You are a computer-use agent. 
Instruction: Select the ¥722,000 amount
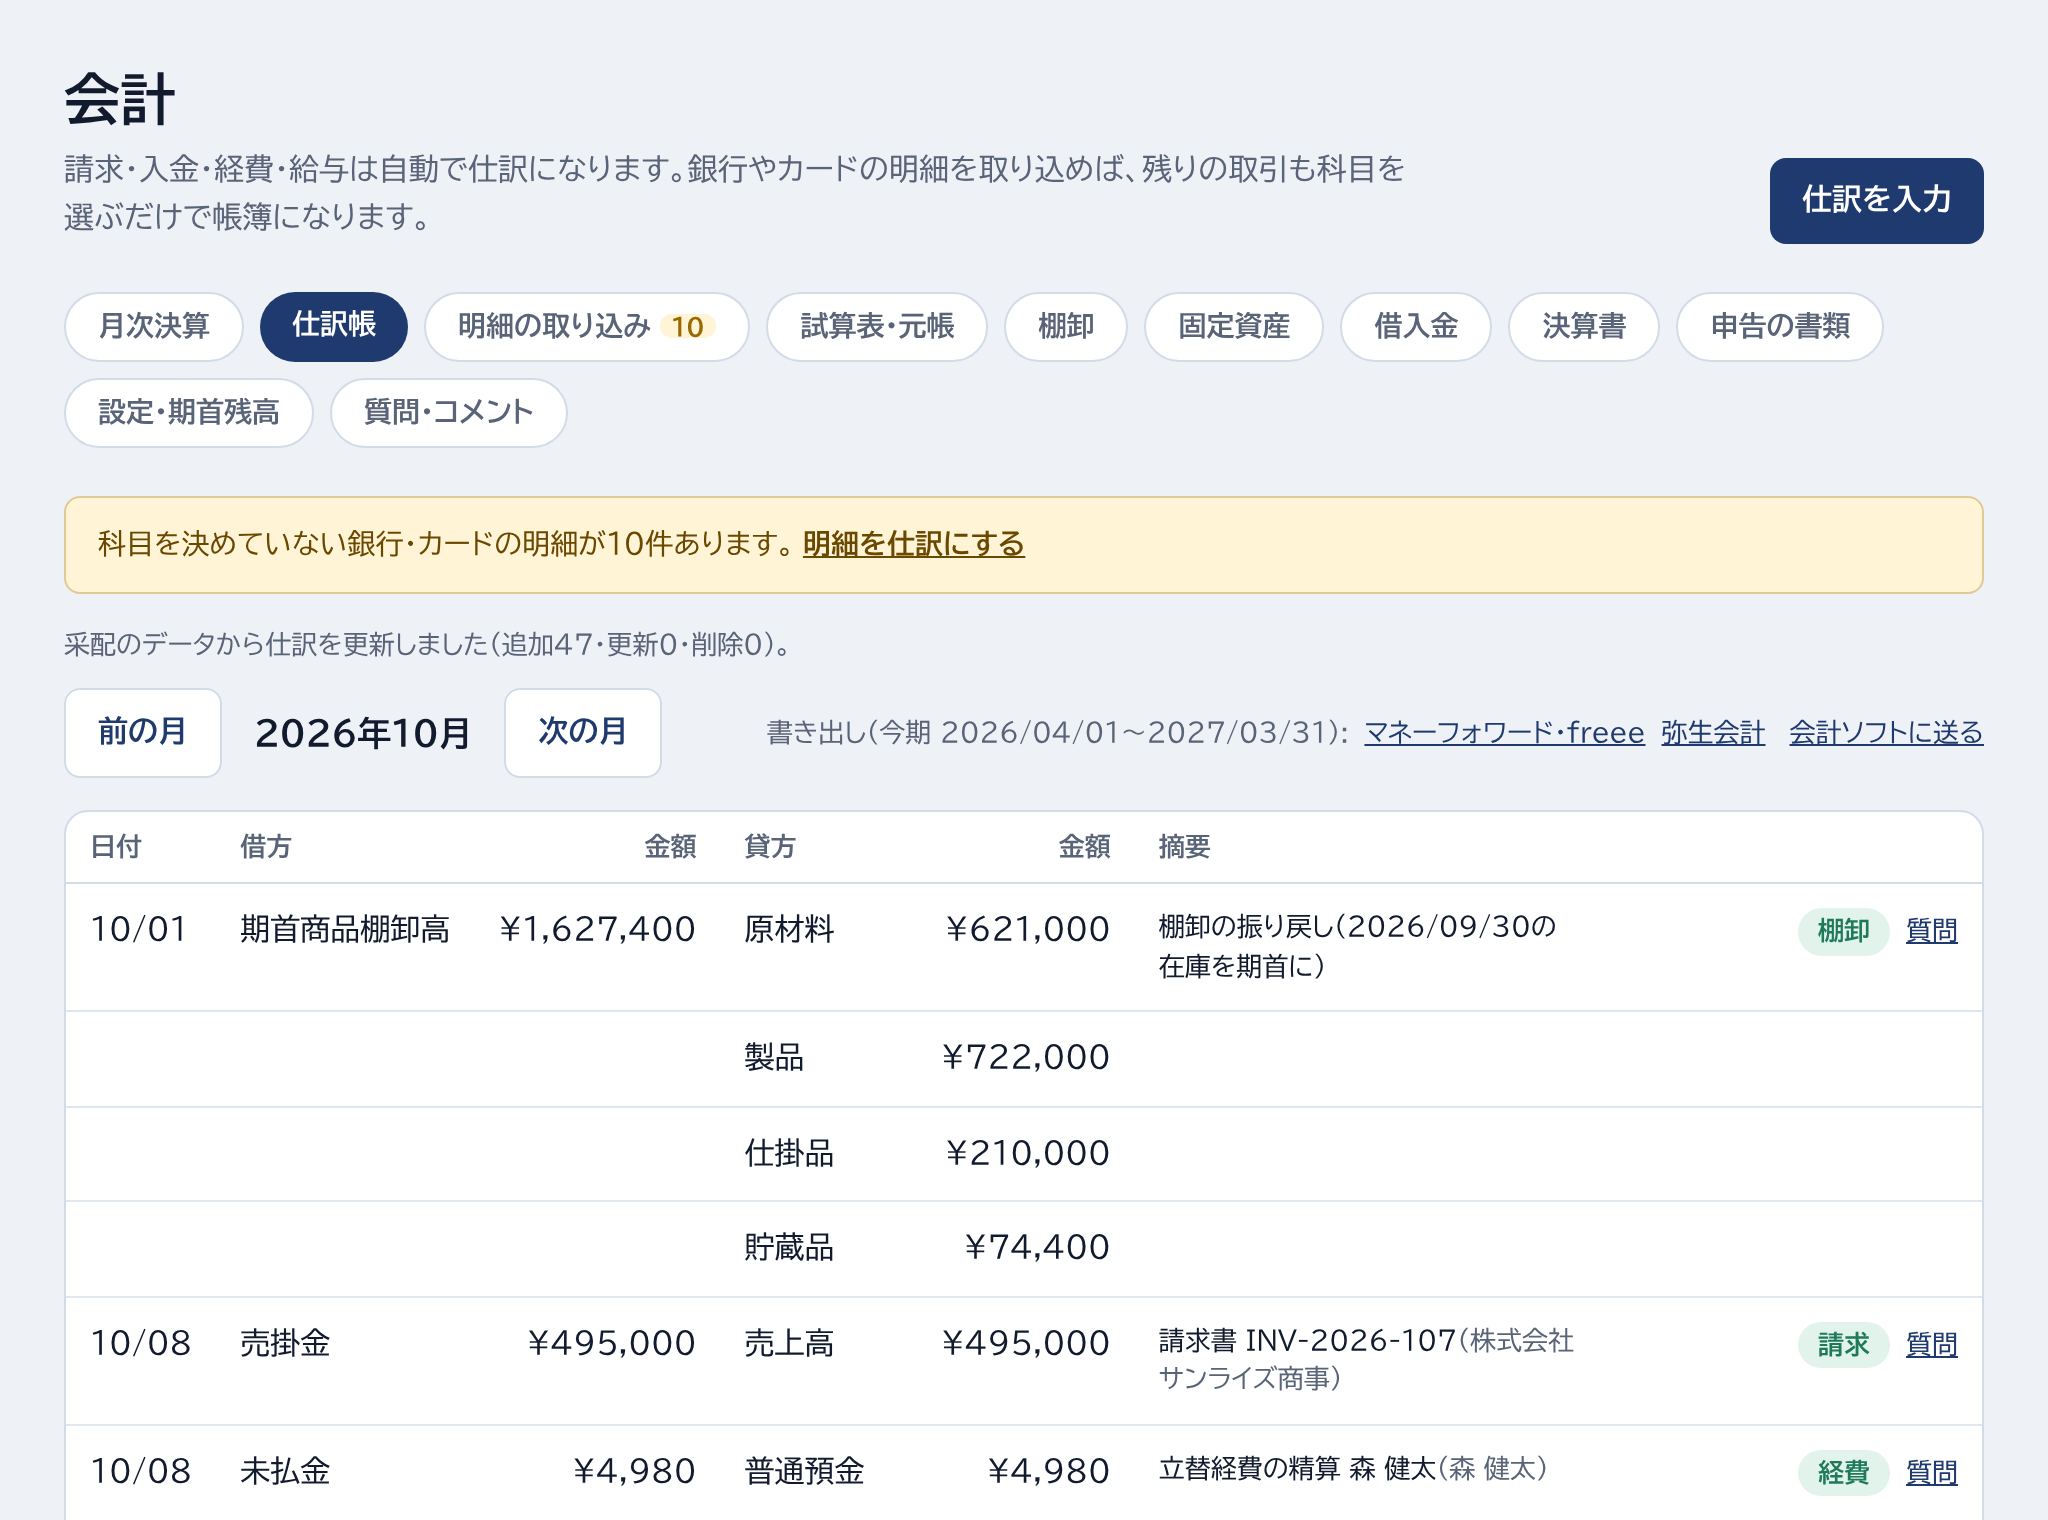1025,1058
